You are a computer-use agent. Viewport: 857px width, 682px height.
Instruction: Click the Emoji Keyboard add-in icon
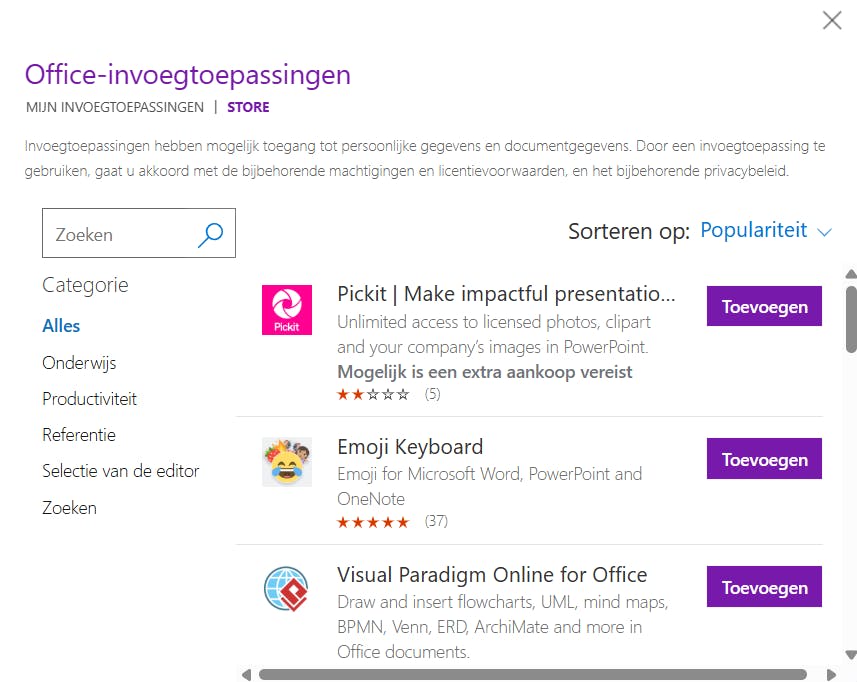pos(286,462)
